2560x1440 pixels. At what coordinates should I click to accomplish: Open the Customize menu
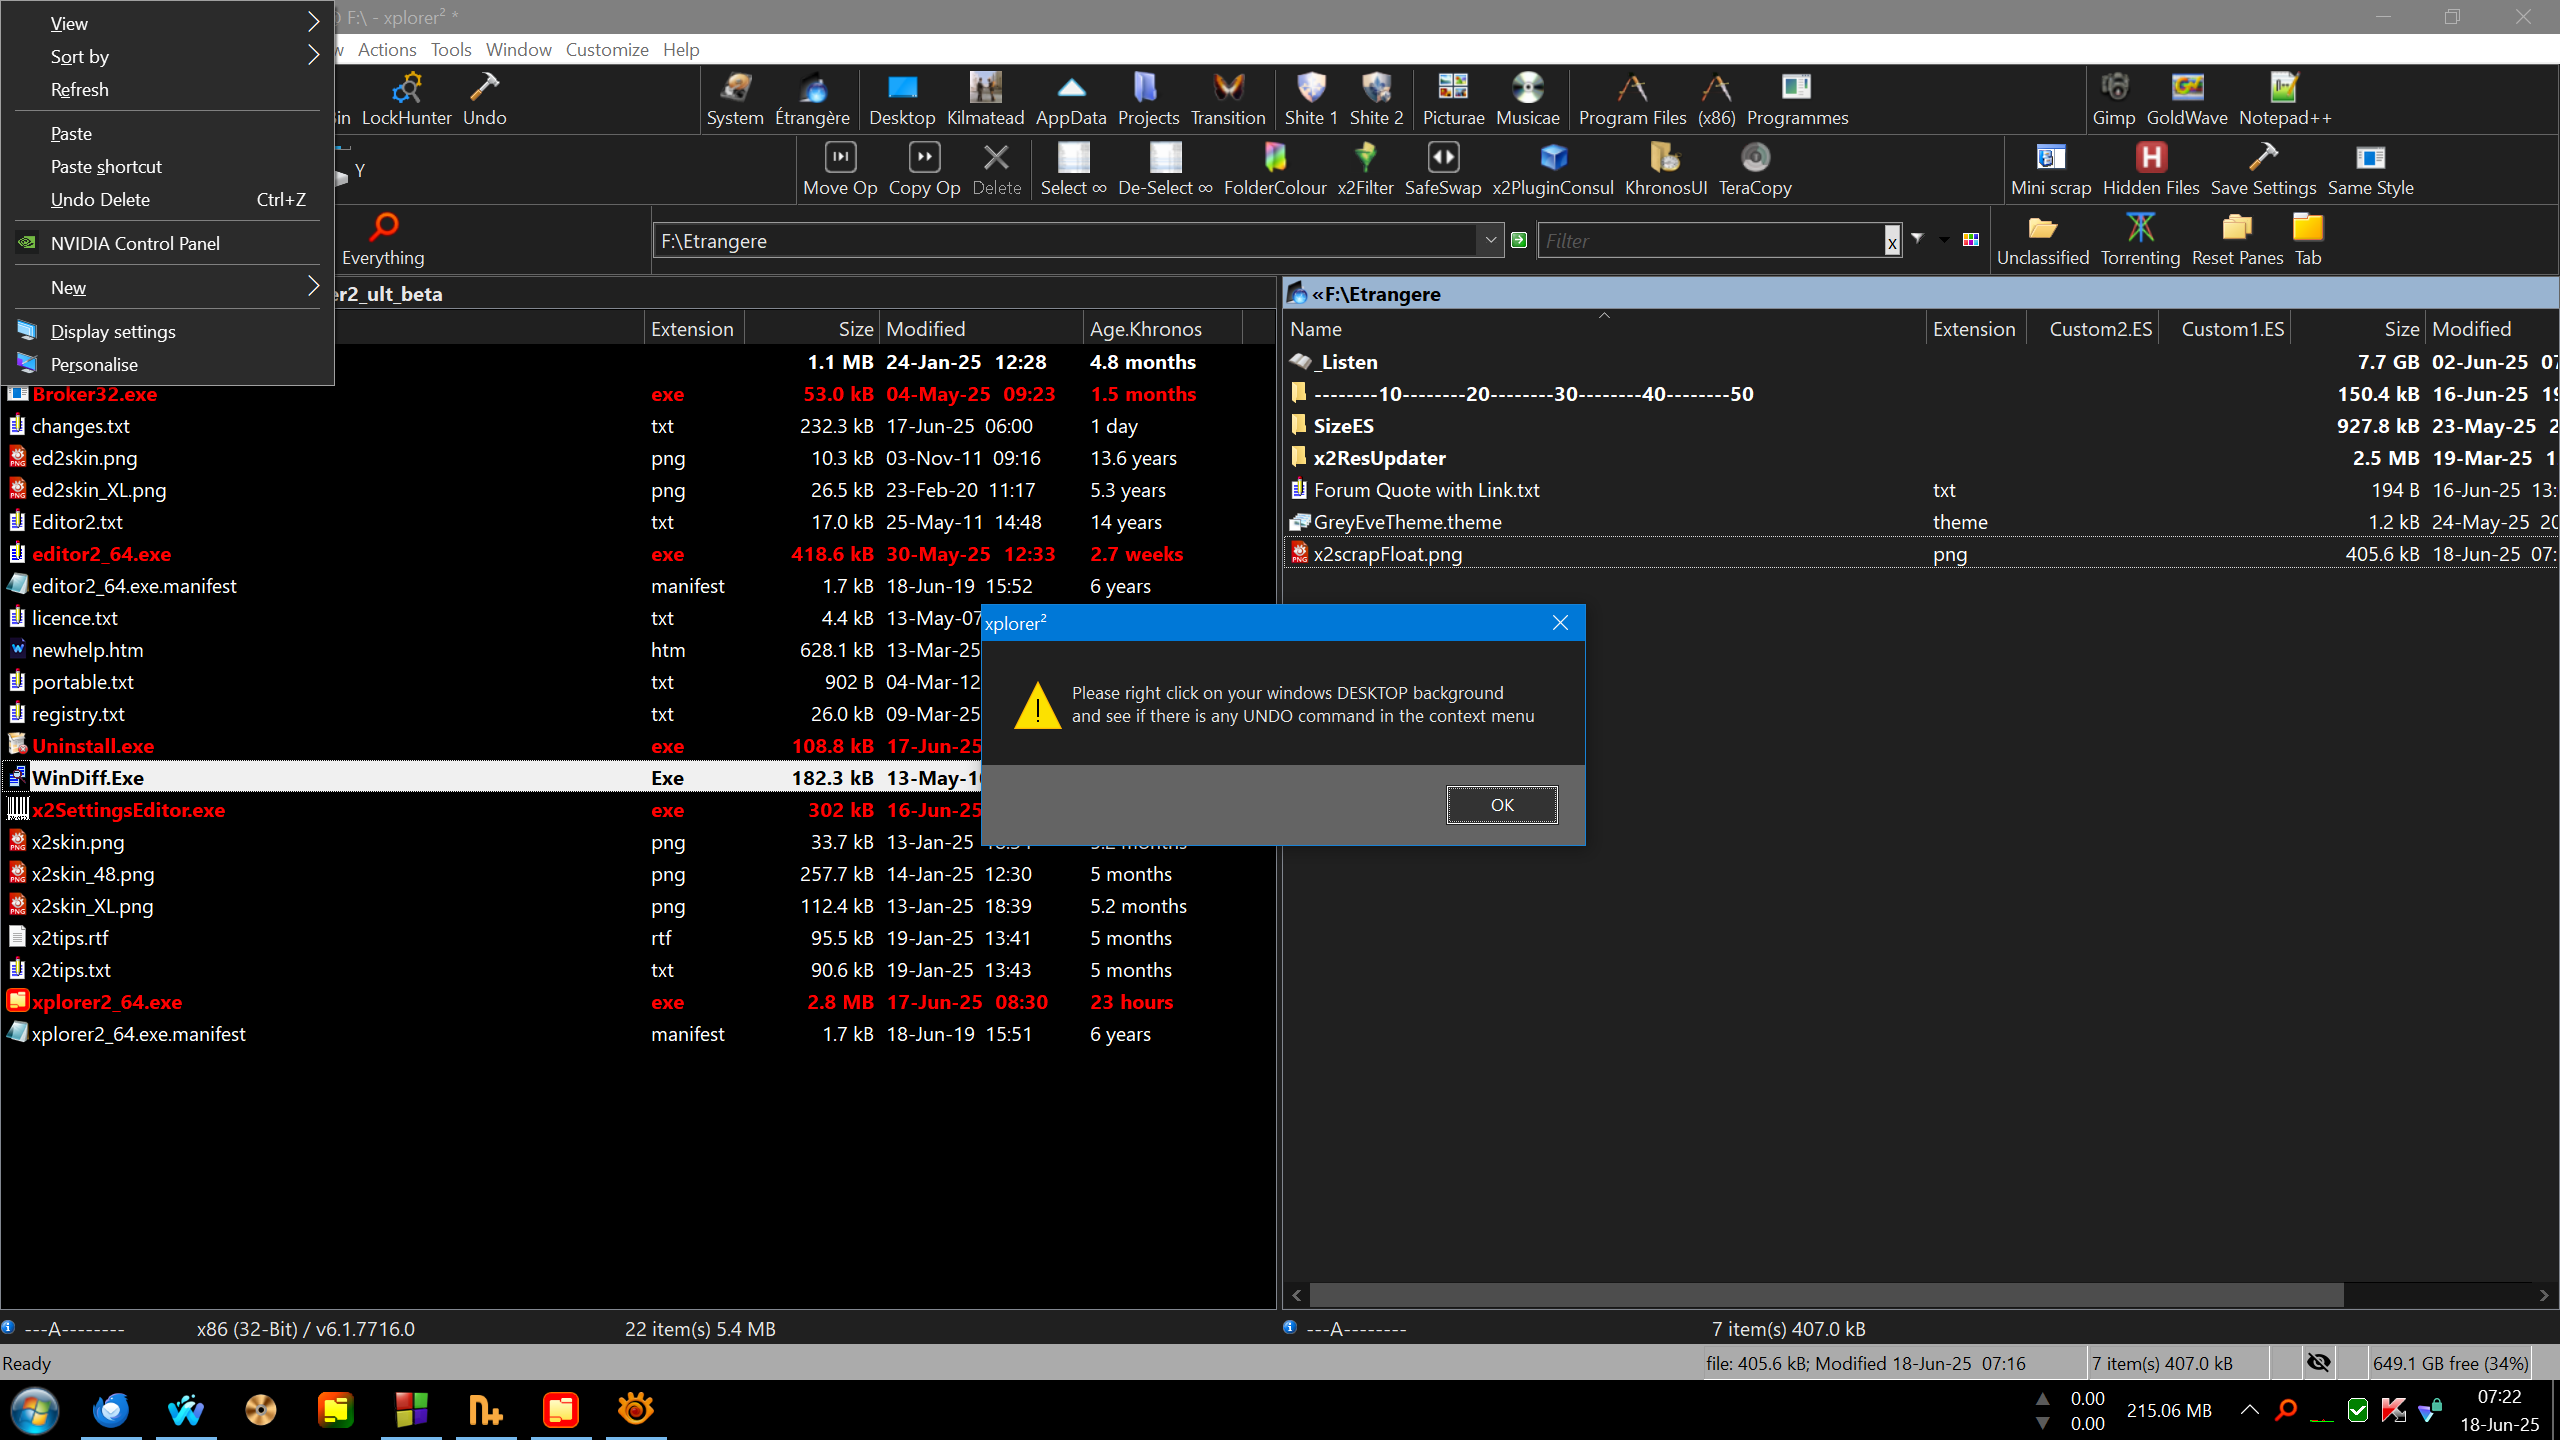pos(606,49)
